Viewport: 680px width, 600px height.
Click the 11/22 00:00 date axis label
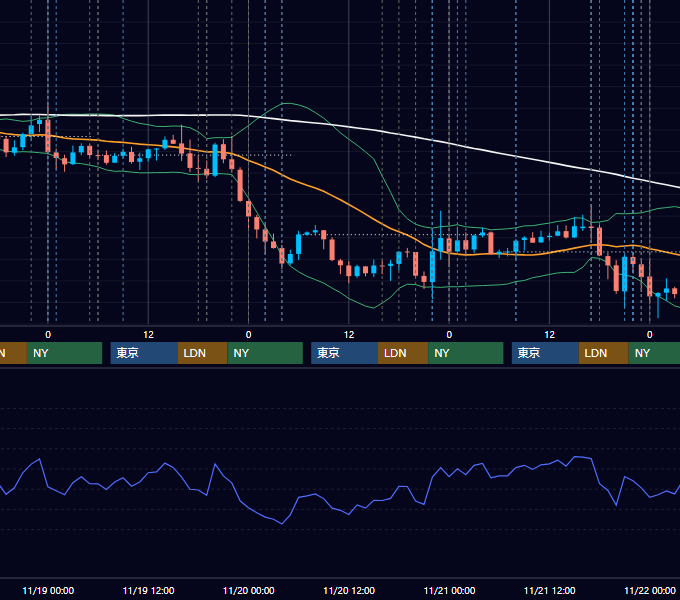(x=650, y=590)
